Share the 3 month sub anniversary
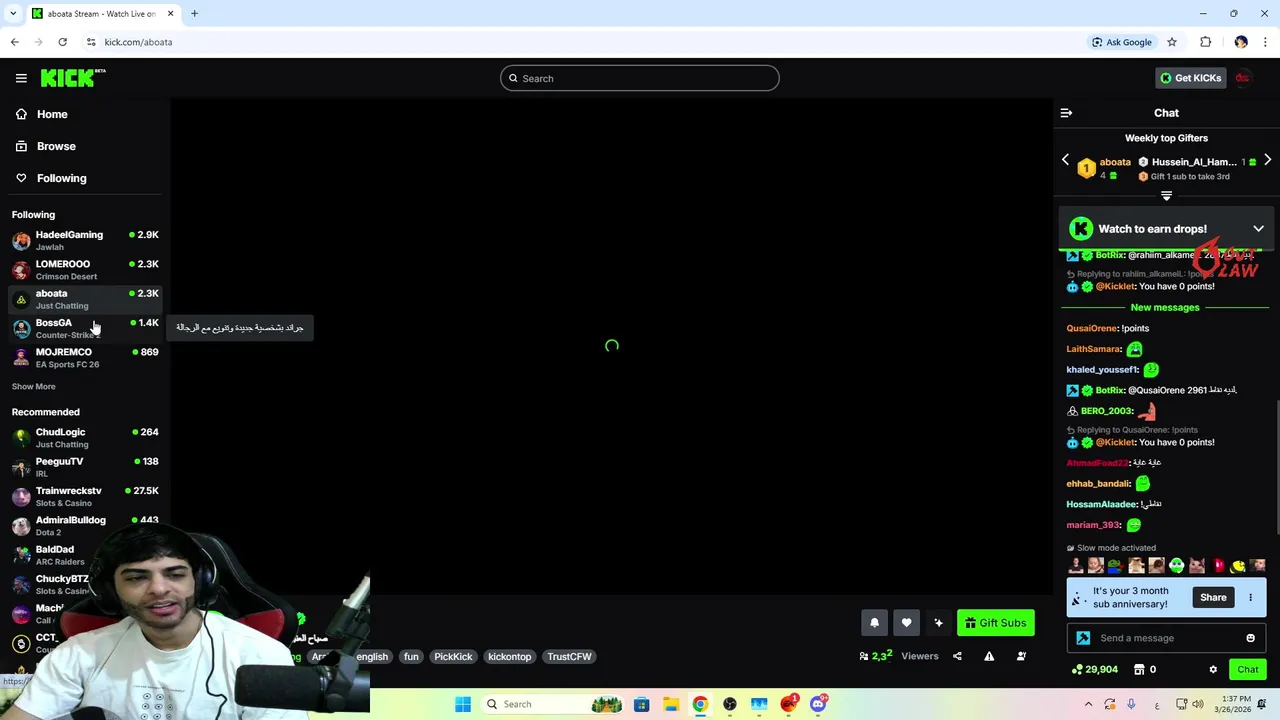 1213,598
